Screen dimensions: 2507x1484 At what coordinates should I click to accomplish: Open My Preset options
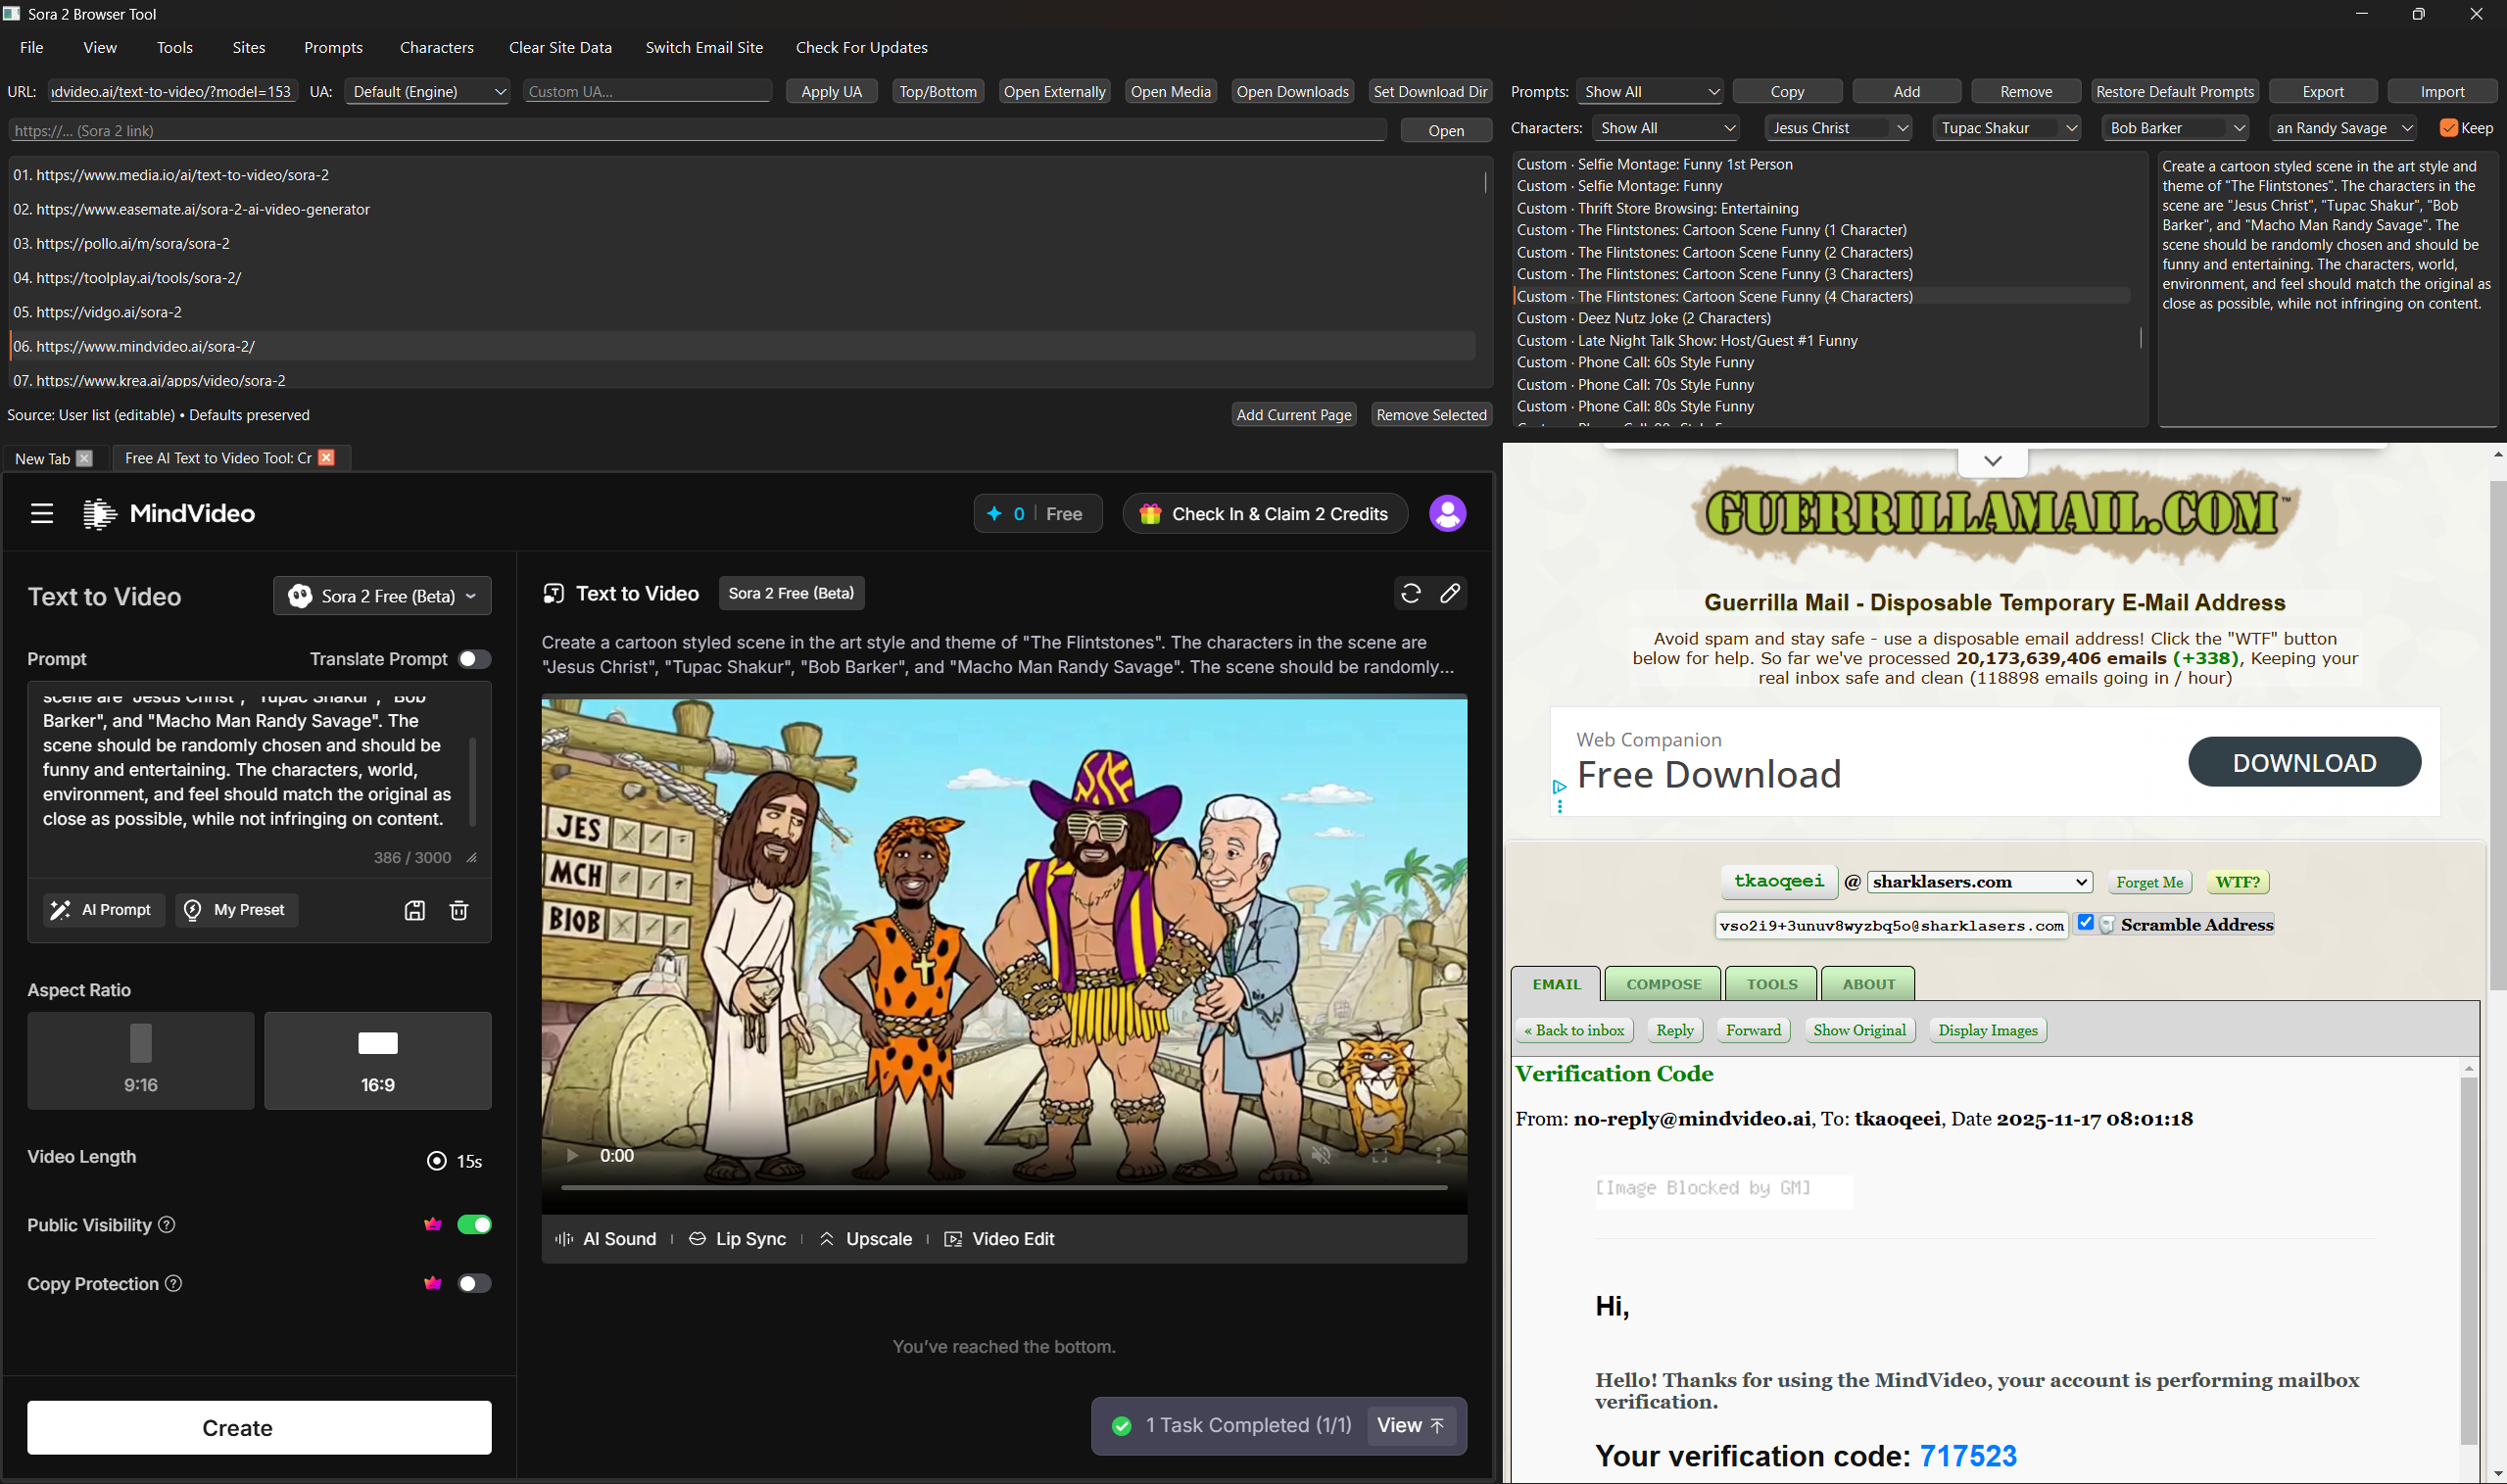[236, 910]
